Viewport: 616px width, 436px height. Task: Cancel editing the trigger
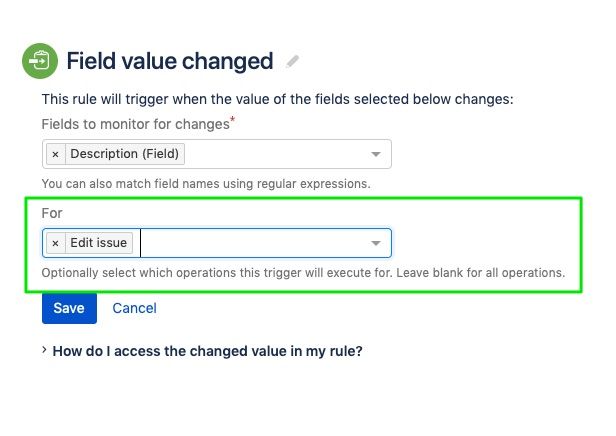tap(134, 308)
